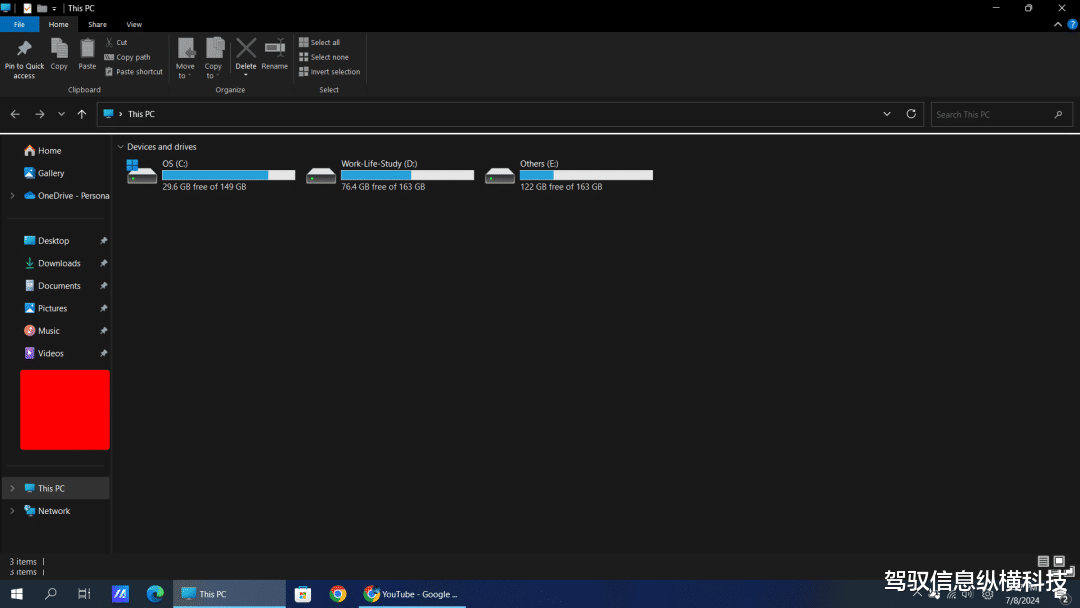Open the Windows Start menu
This screenshot has height=608, width=1080.
click(x=17, y=594)
